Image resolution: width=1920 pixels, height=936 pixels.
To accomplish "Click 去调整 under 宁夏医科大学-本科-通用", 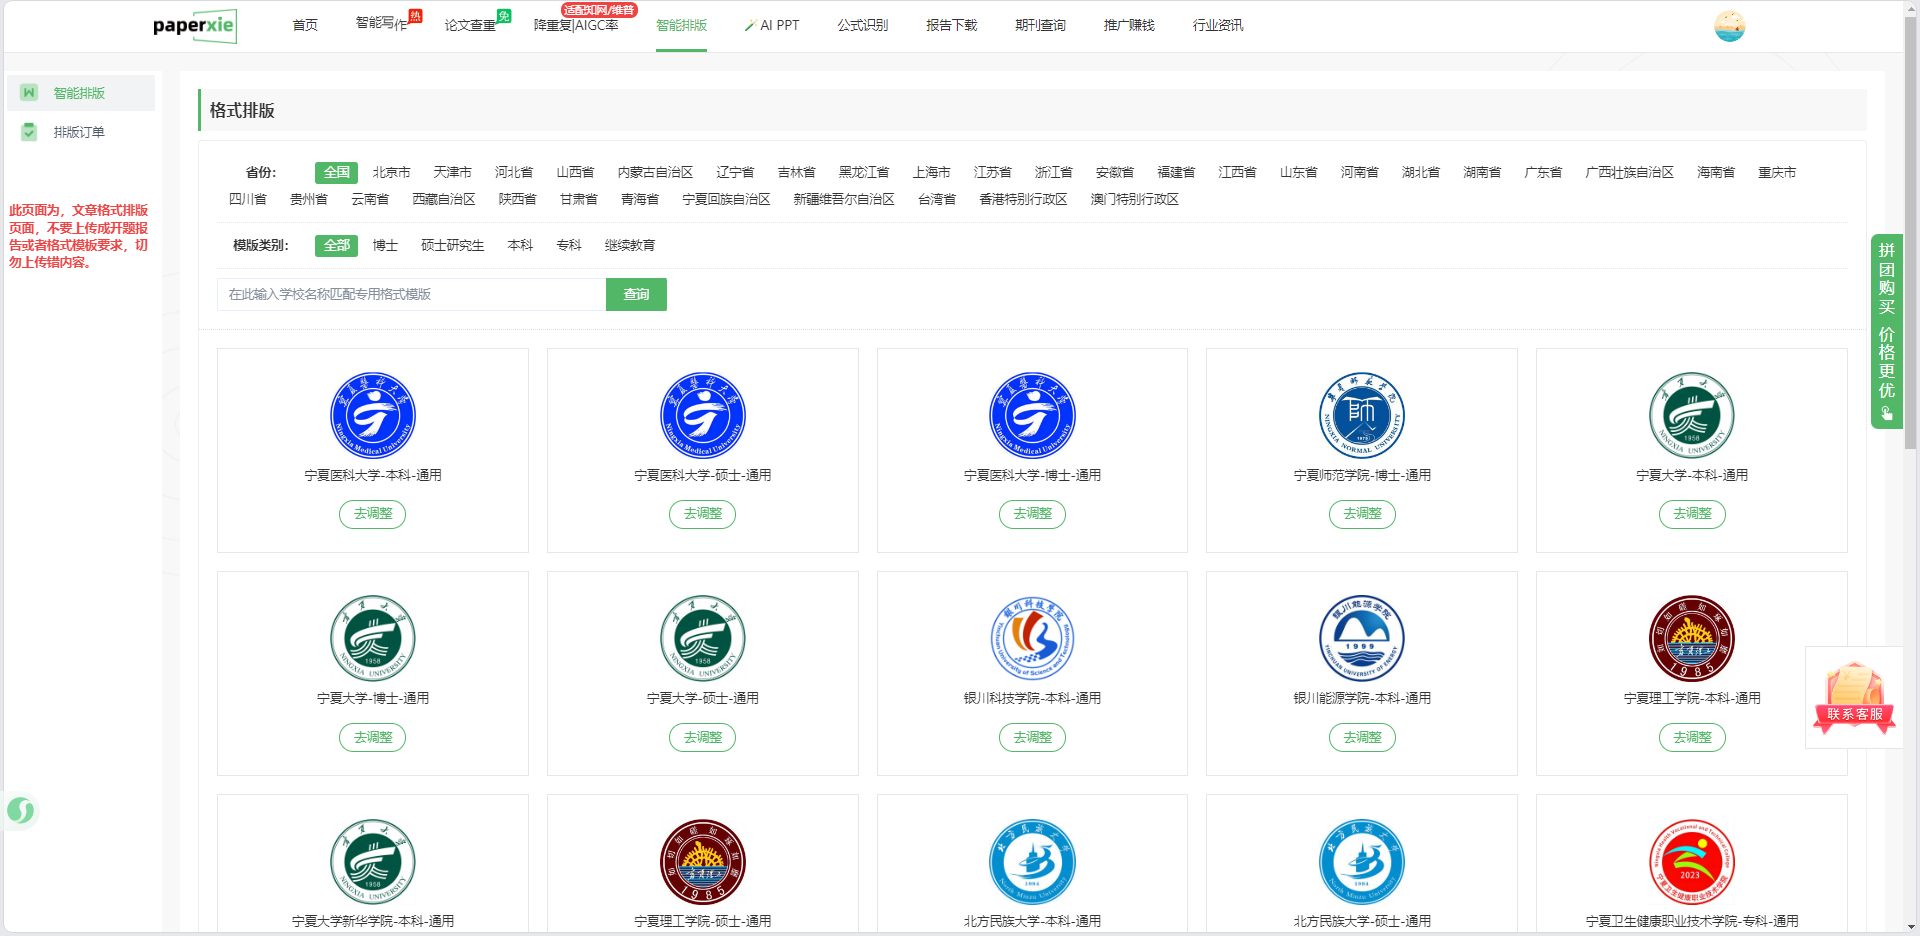I will (373, 514).
